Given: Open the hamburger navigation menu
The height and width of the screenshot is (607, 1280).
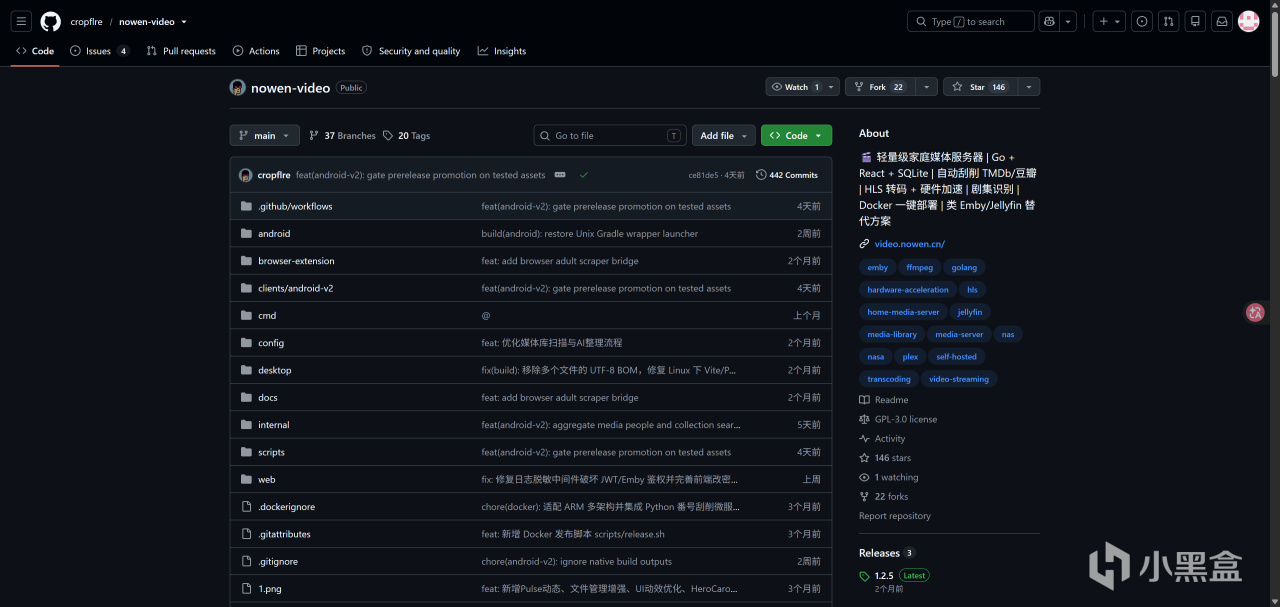Looking at the screenshot, I should coord(21,21).
